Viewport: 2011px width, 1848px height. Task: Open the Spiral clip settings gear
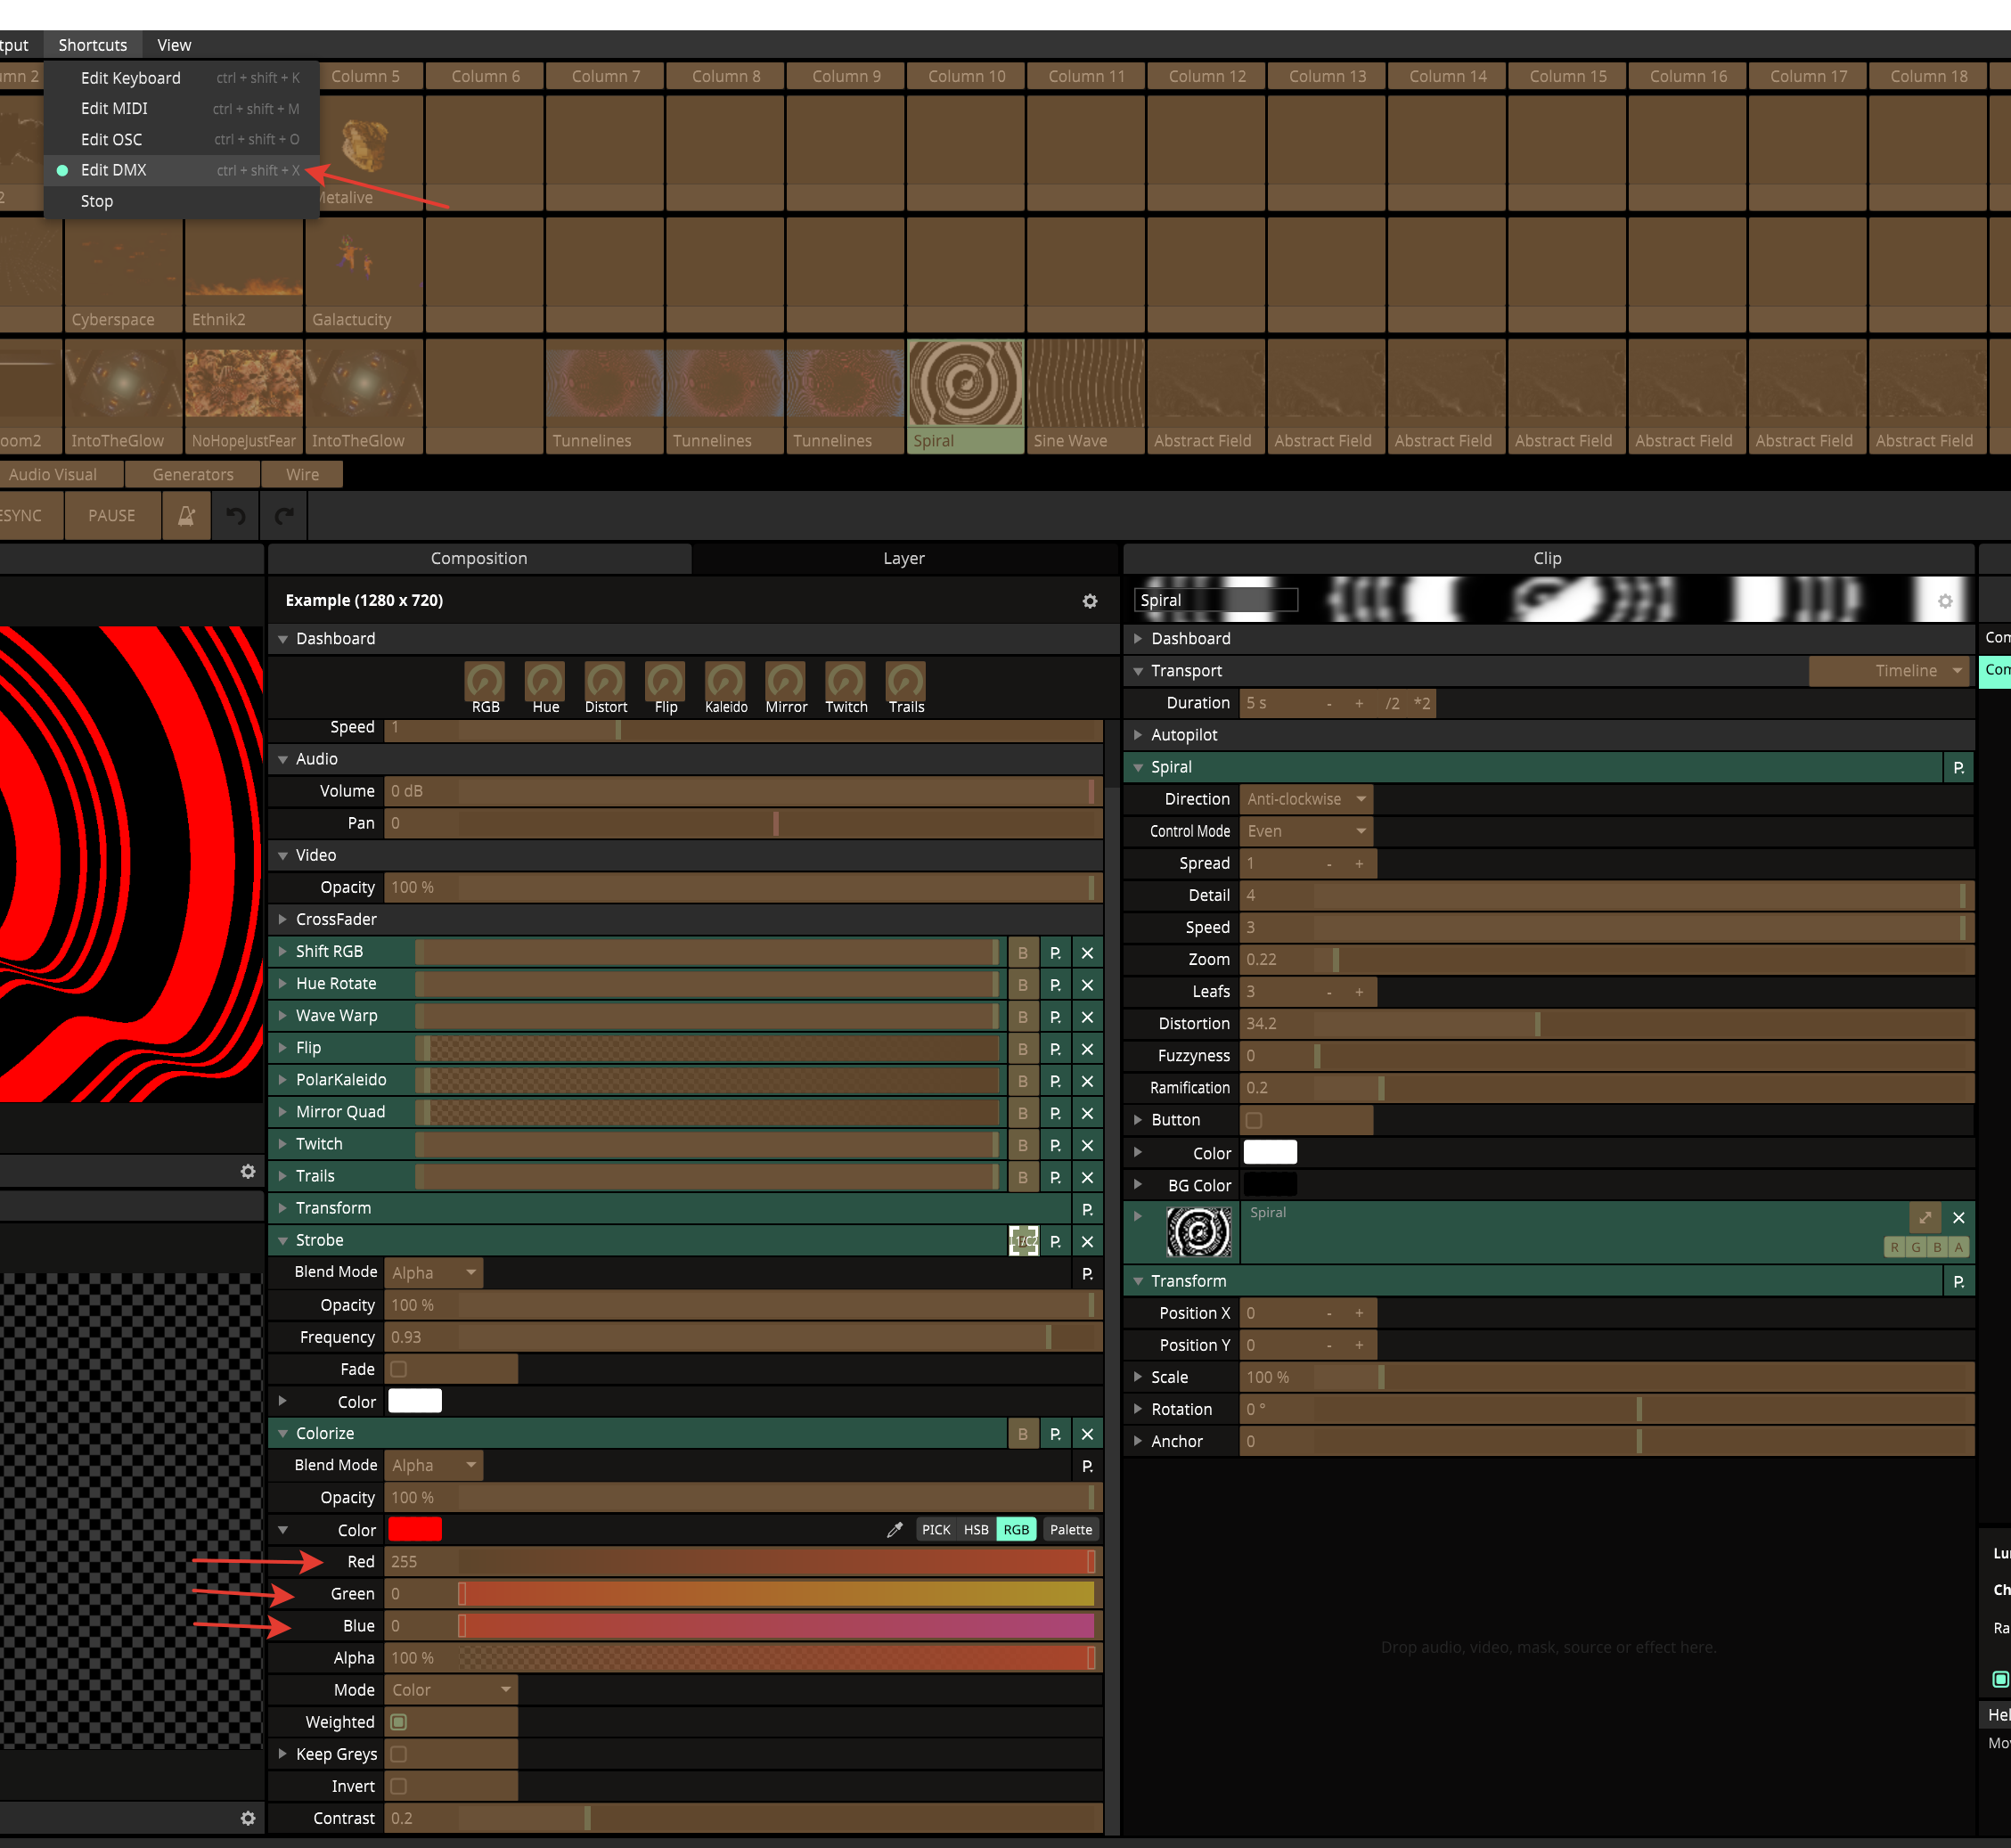[x=1945, y=601]
